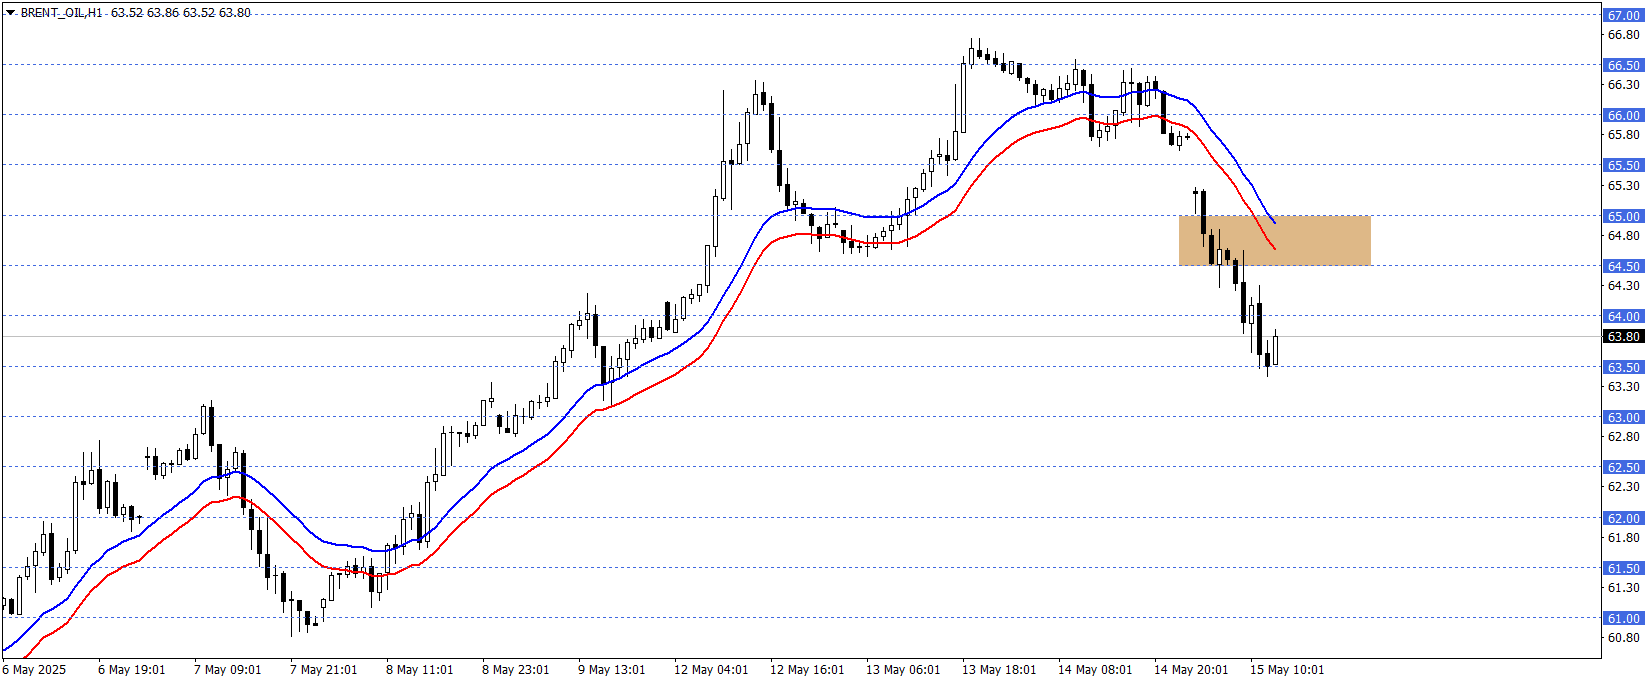Click the 61.00 price level label
This screenshot has height=682, width=1651.
click(x=1624, y=618)
